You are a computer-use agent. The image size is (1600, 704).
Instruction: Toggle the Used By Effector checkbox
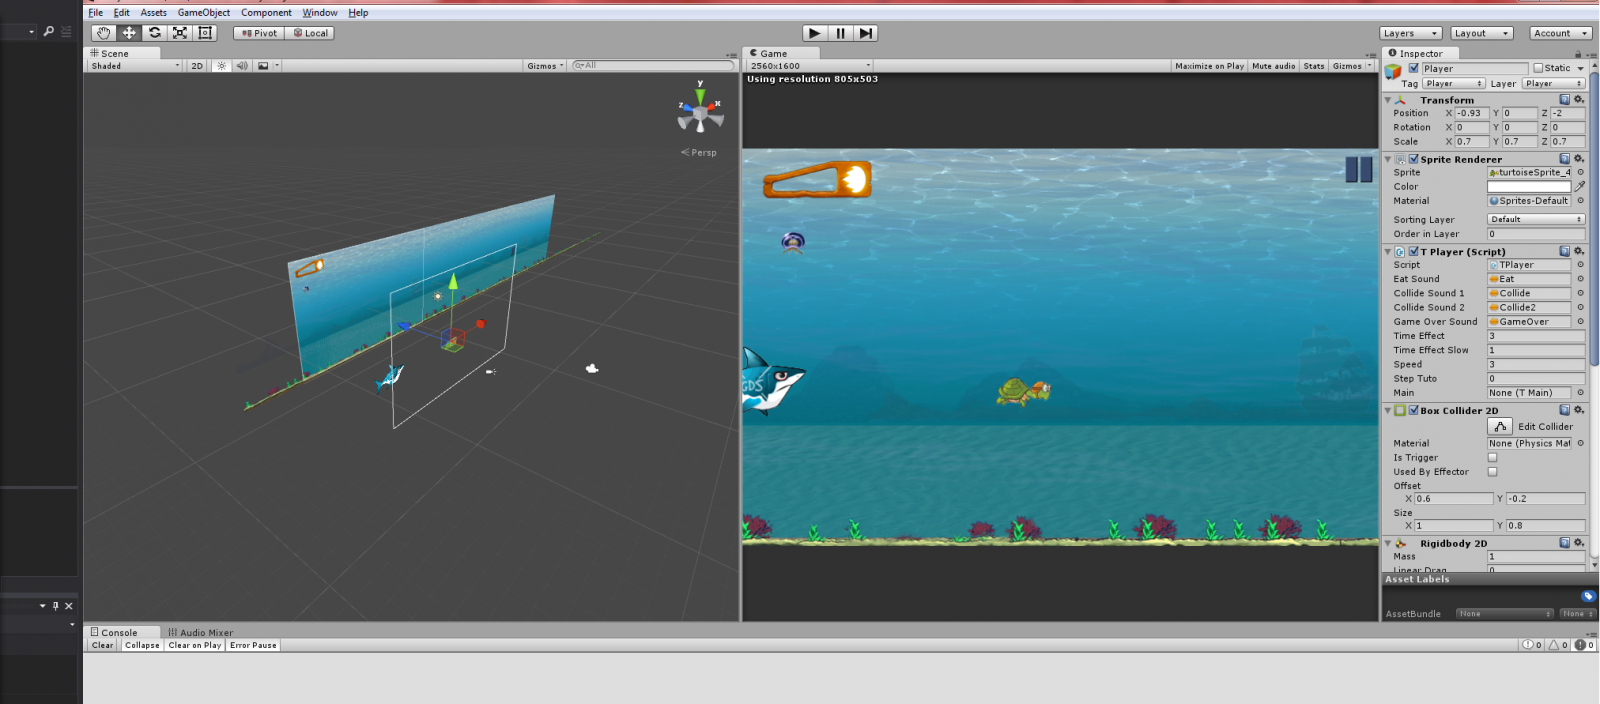(x=1492, y=472)
